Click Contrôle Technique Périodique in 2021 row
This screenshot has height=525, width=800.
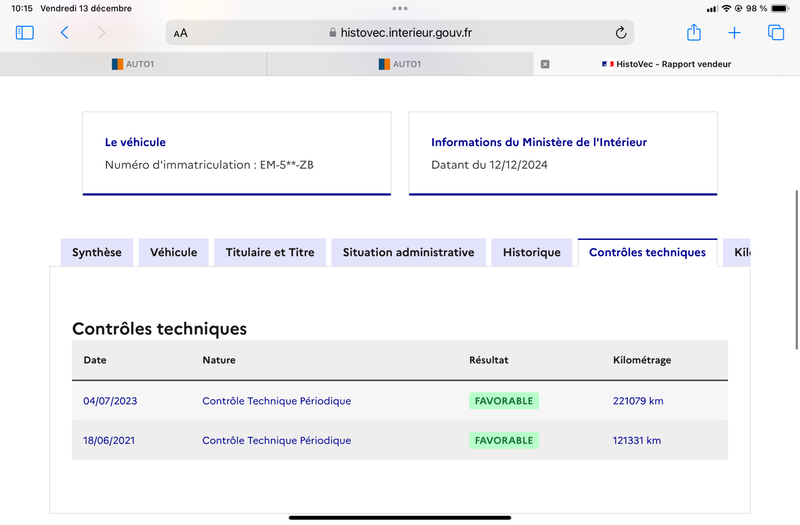(277, 440)
